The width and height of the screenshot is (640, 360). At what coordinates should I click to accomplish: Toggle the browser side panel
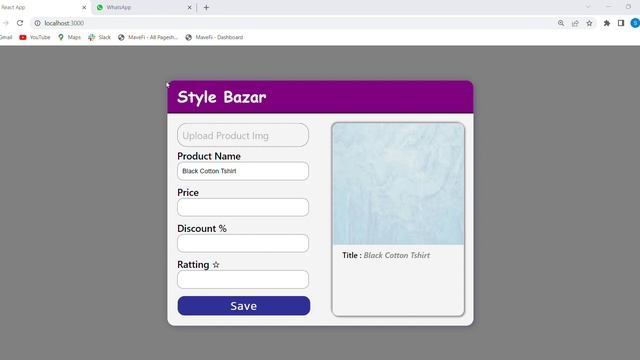(x=621, y=23)
